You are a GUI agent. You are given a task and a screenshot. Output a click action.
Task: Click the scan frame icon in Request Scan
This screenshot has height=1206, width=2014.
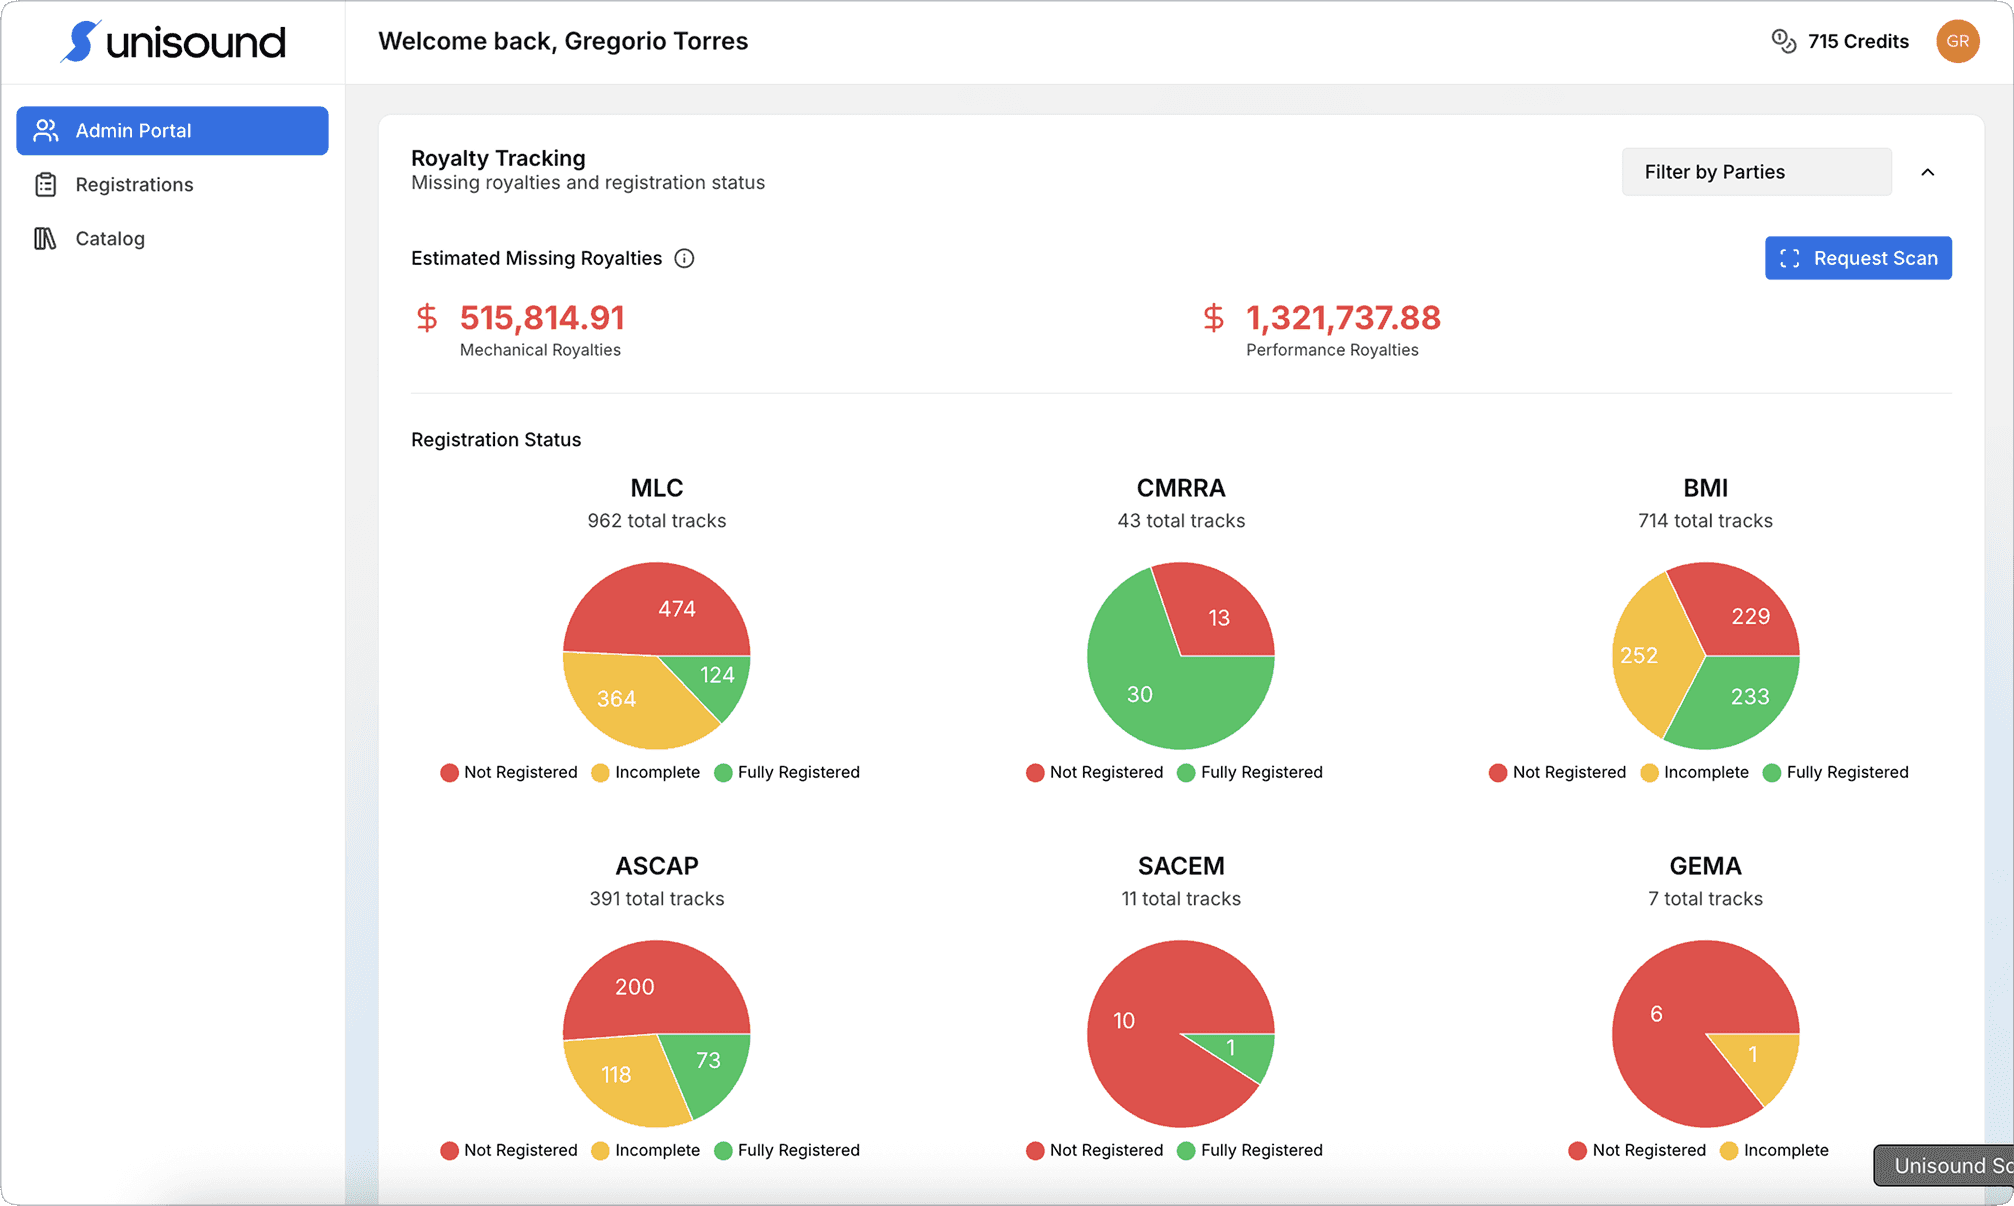coord(1790,259)
